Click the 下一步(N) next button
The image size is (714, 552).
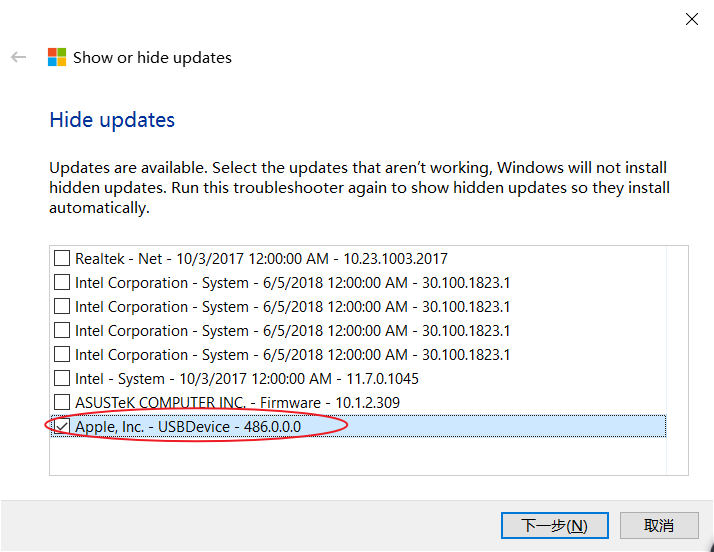click(x=555, y=526)
